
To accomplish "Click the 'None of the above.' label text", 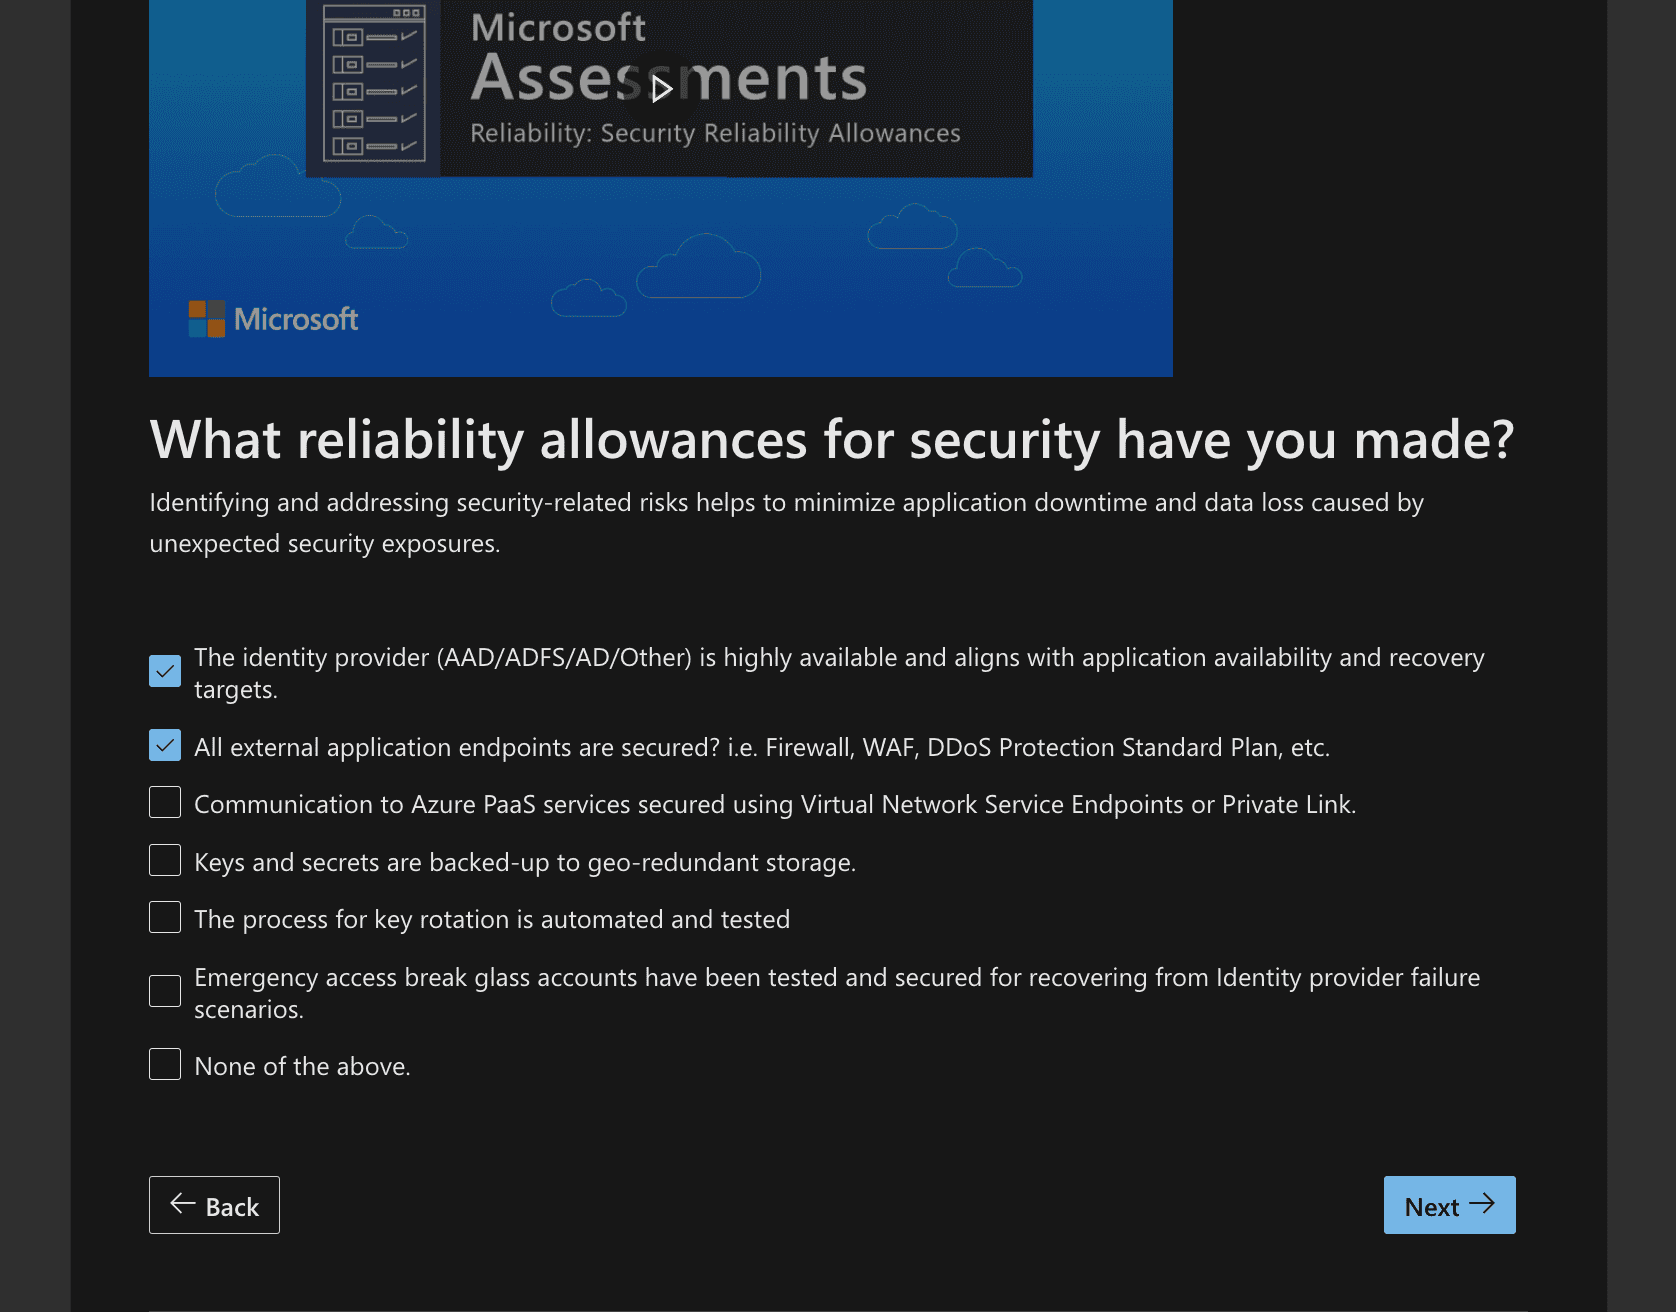I will click(302, 1067).
